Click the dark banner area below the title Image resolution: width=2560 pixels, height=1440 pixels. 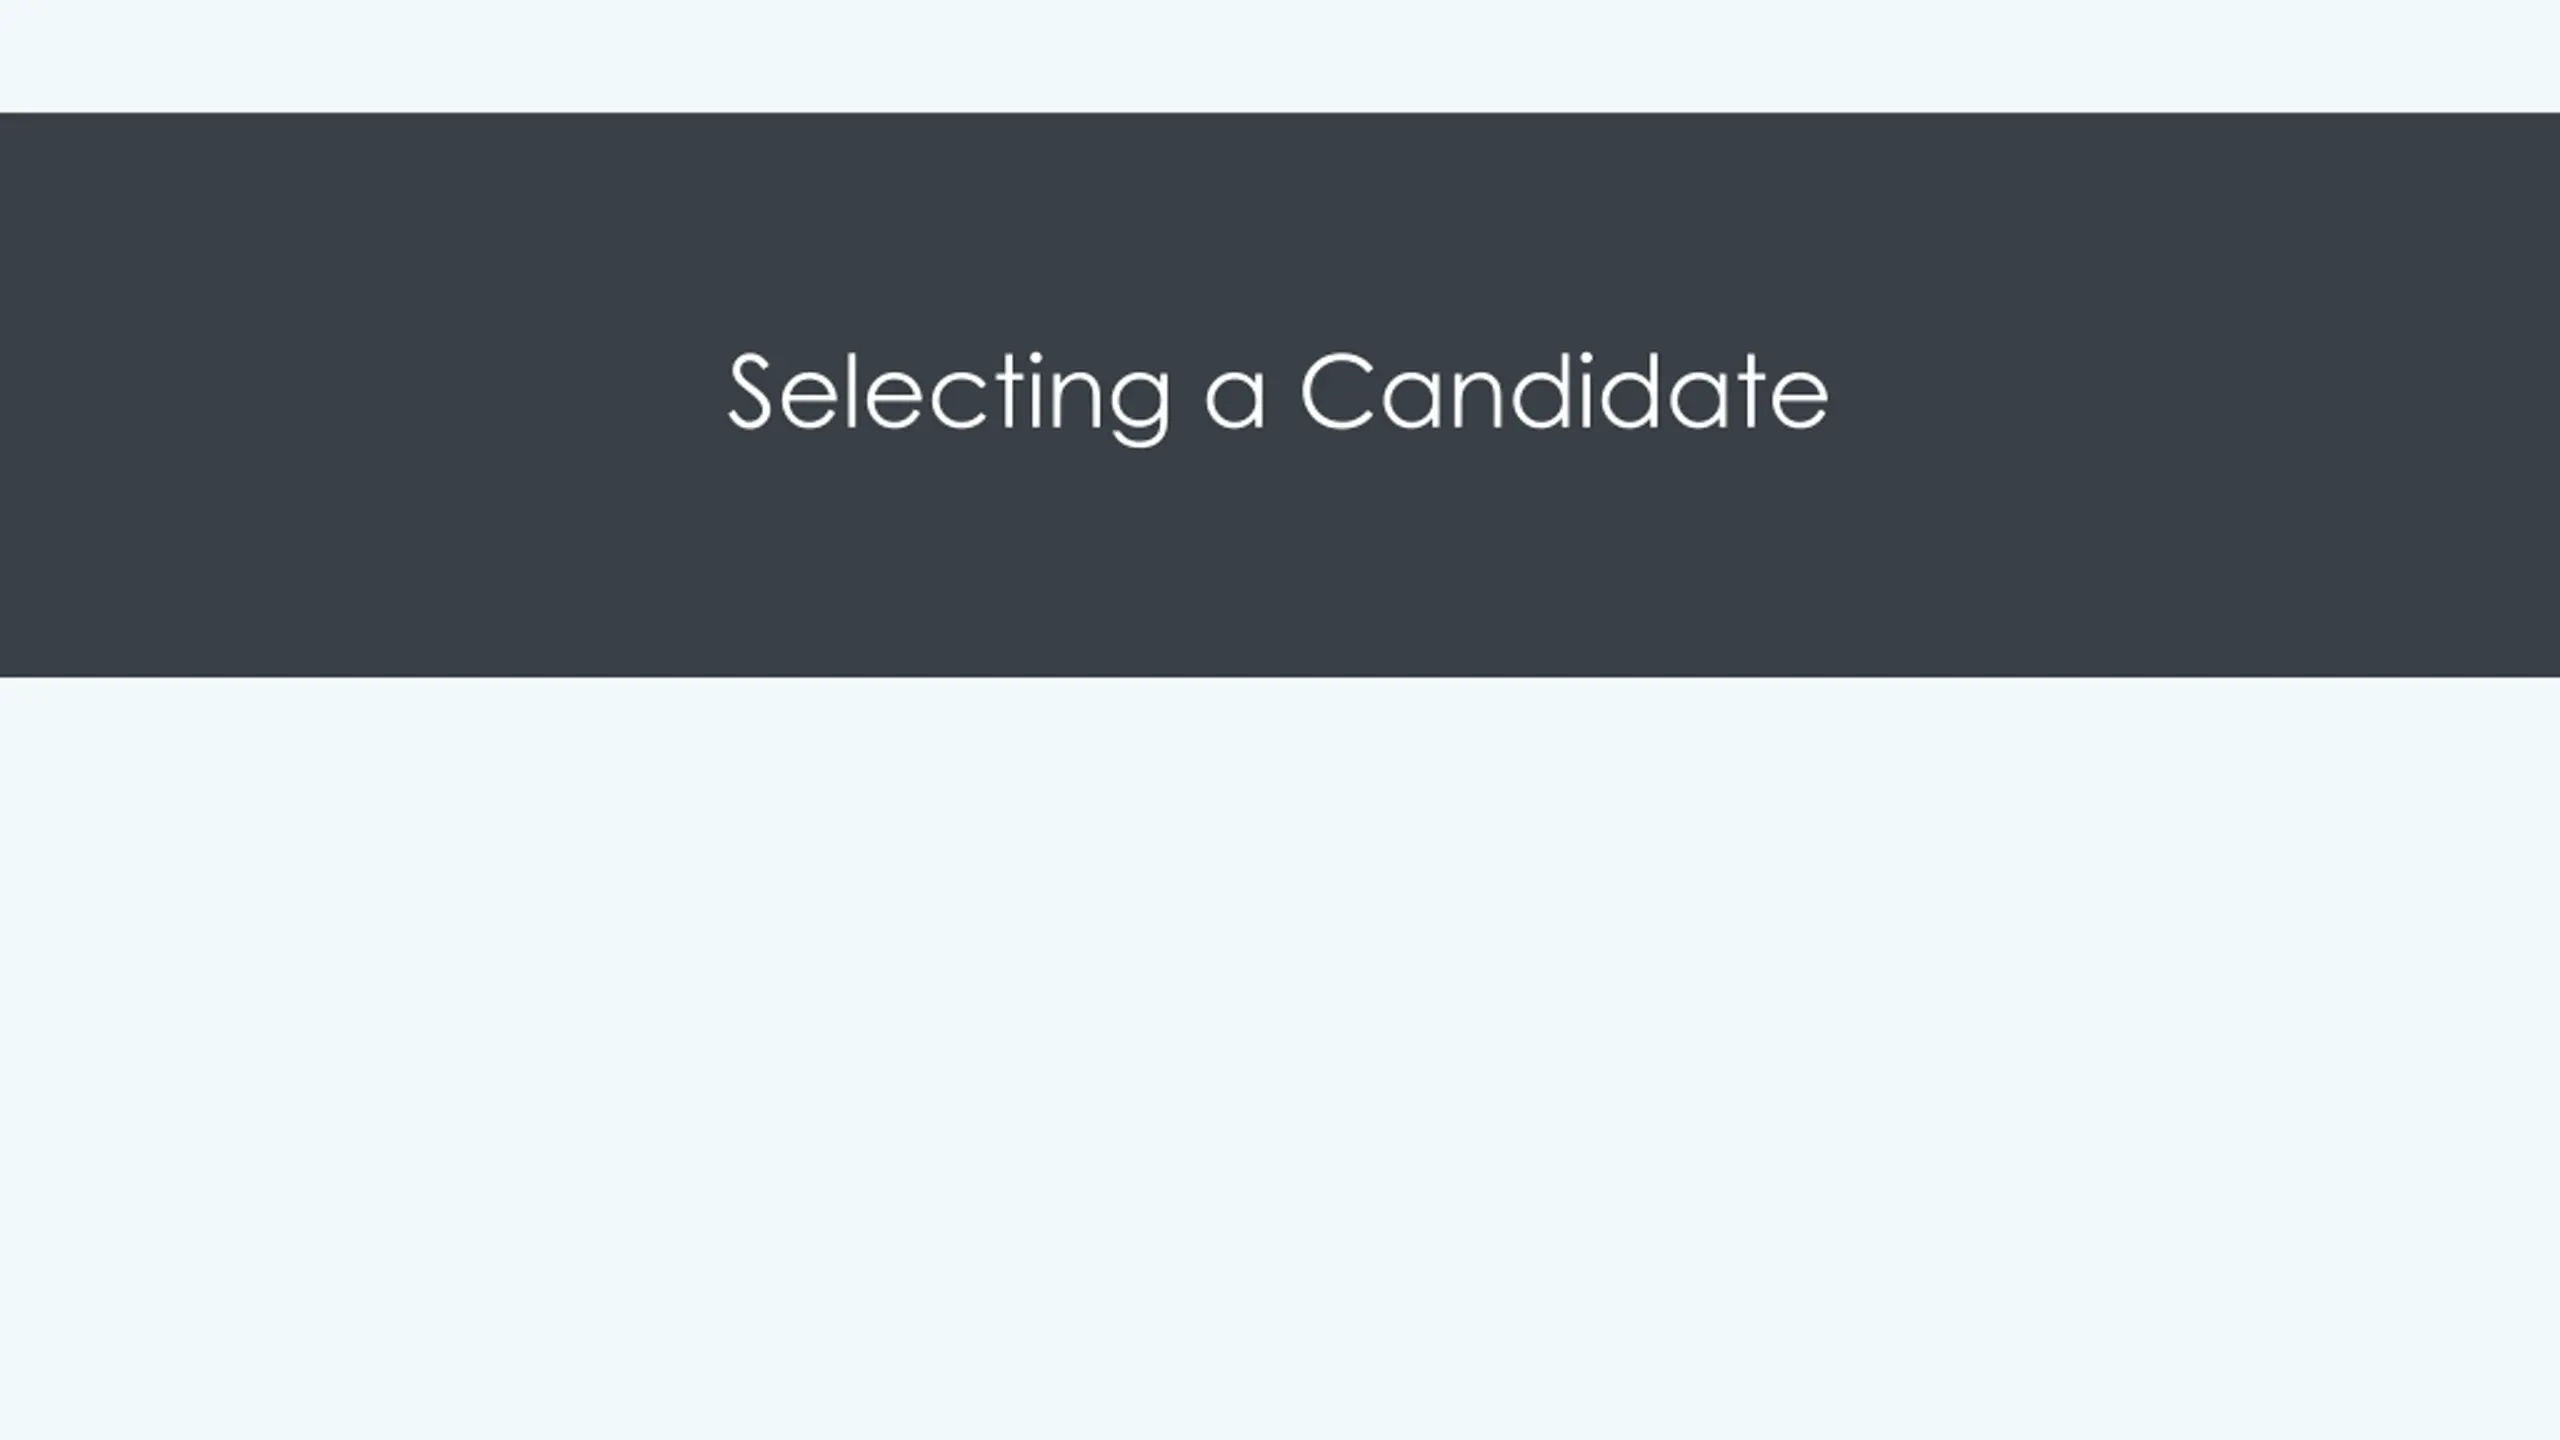(x=1280, y=562)
